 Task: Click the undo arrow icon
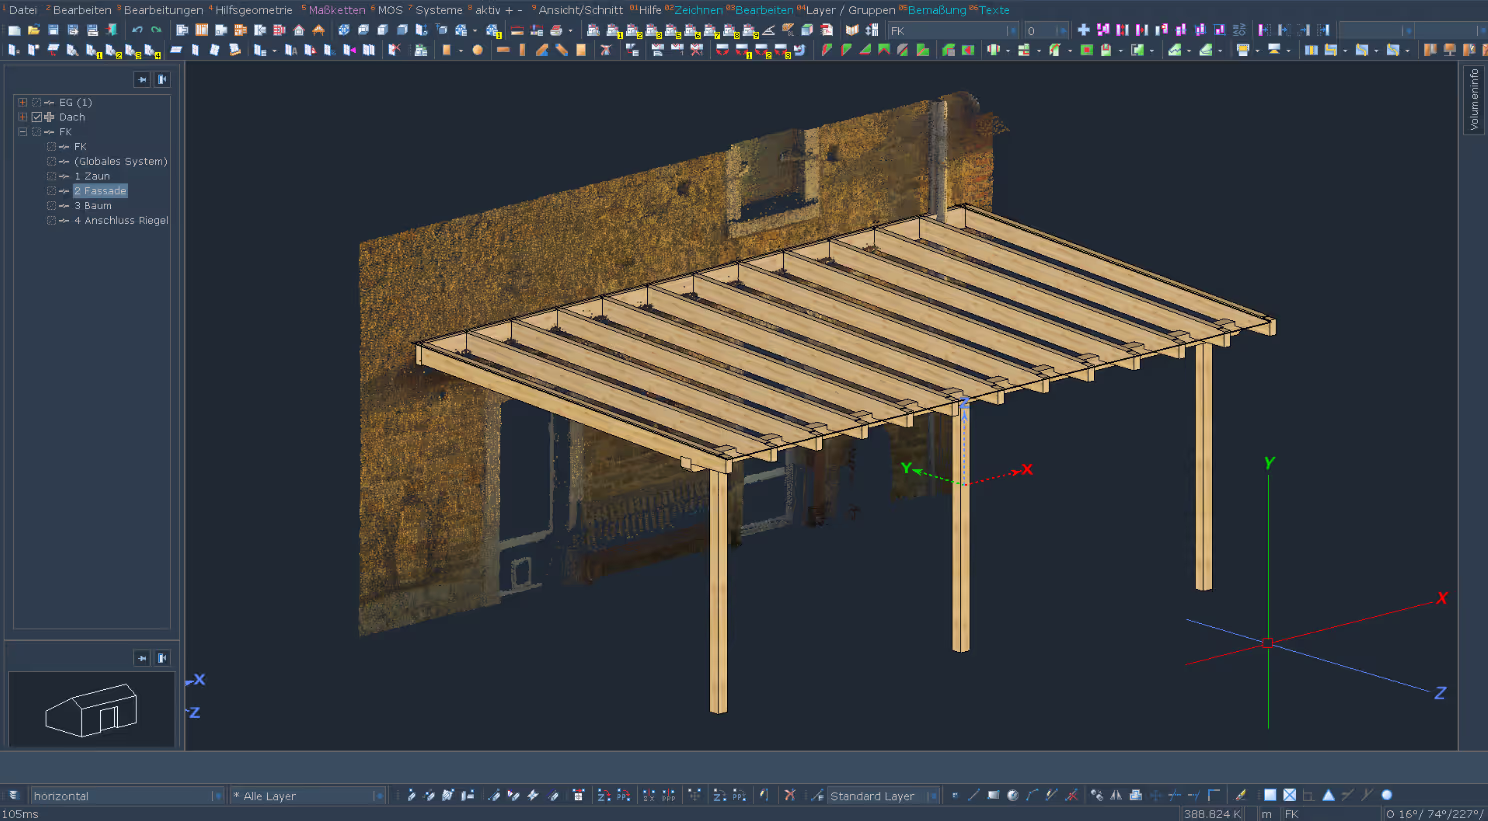pos(137,30)
